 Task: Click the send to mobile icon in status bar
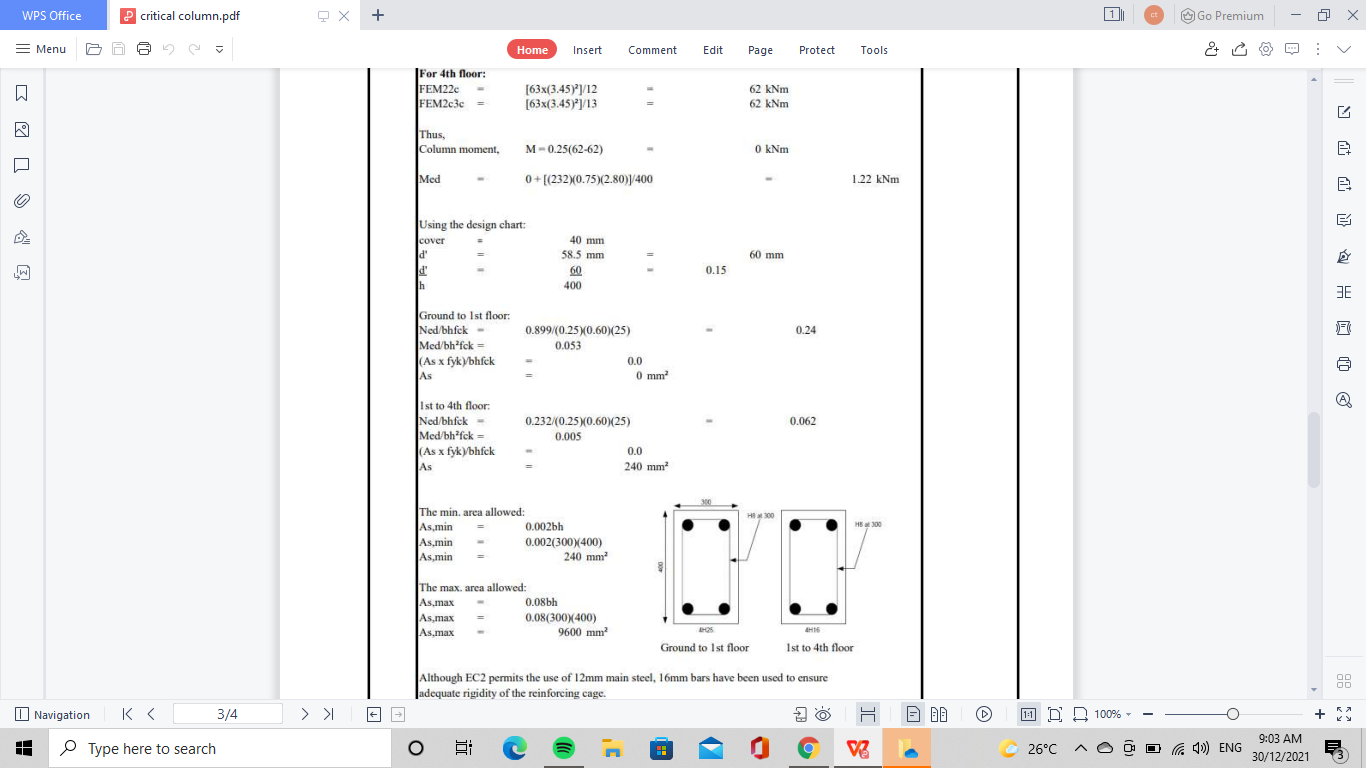[x=800, y=714]
